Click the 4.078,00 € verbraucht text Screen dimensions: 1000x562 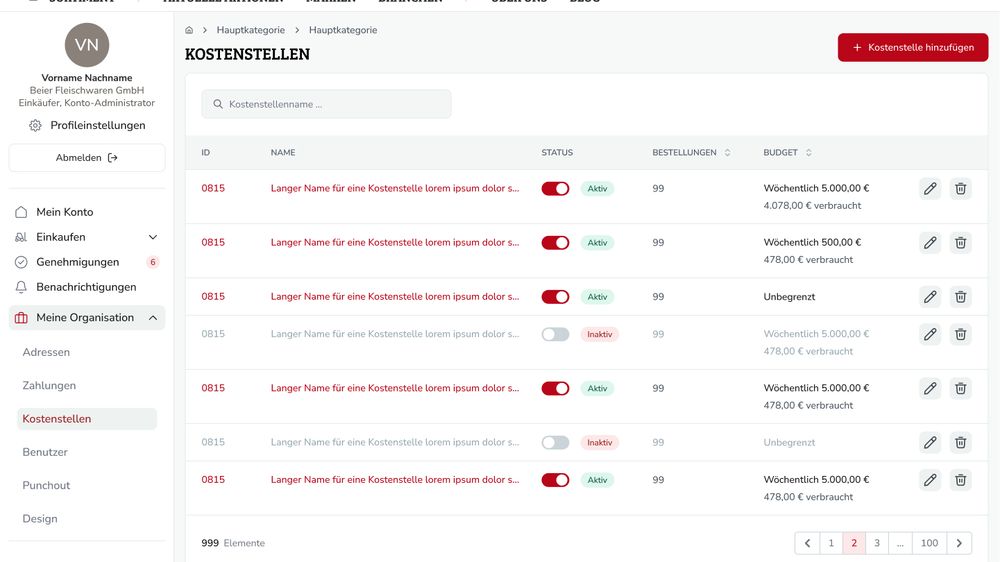[812, 205]
